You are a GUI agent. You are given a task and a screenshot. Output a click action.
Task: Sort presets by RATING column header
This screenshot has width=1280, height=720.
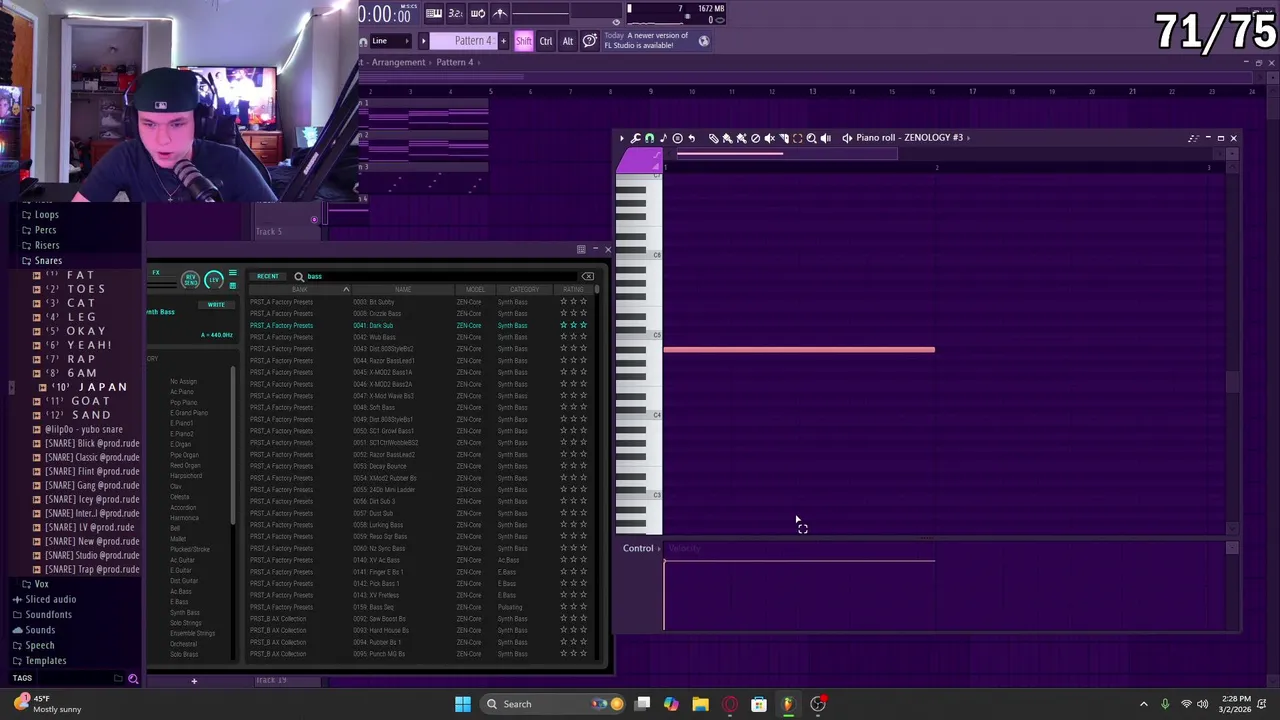573,290
